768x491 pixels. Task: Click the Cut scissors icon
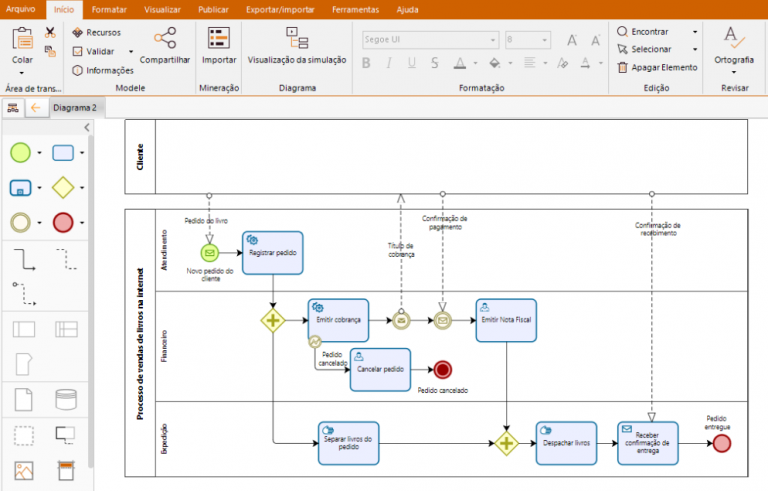click(50, 33)
